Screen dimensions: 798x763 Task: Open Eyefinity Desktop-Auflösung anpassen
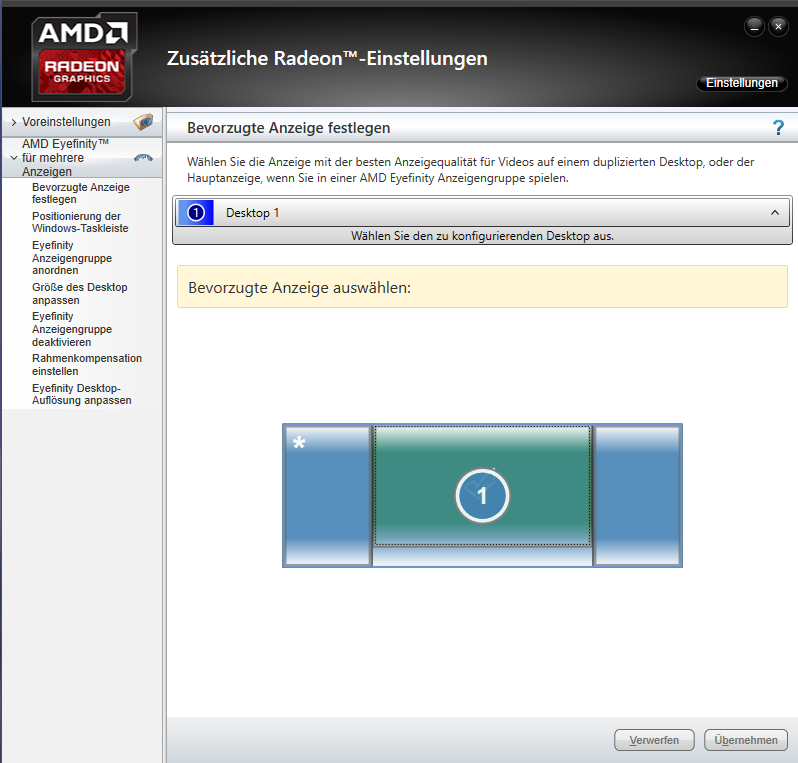[81, 394]
